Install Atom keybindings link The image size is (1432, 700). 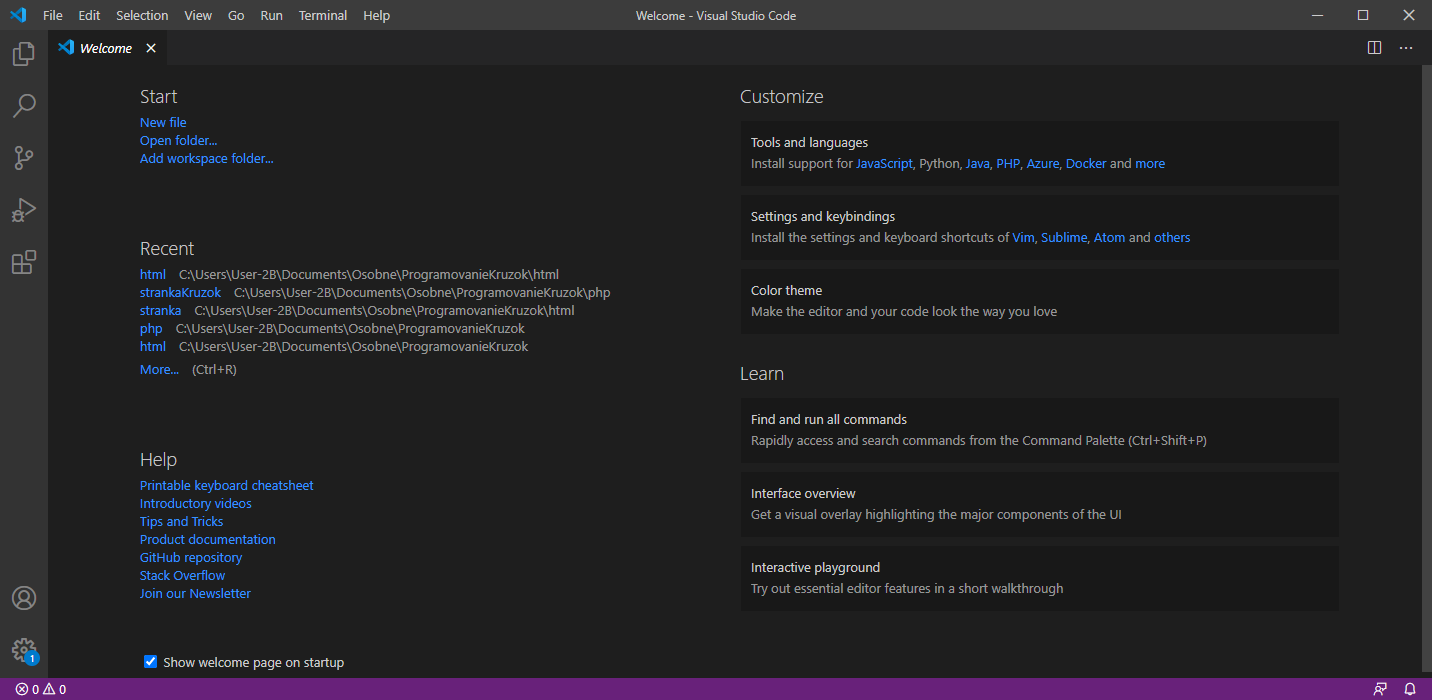pyautogui.click(x=1109, y=238)
